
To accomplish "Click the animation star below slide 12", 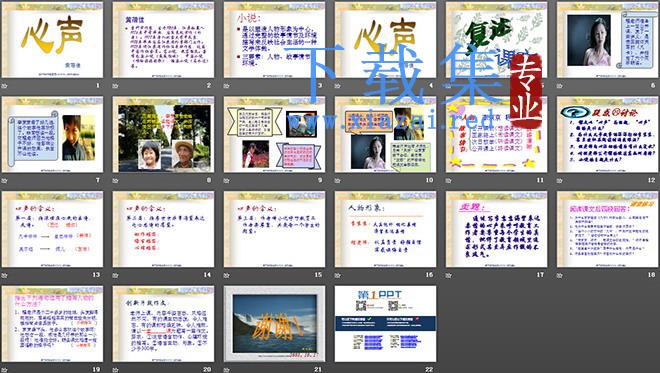I will point(560,181).
